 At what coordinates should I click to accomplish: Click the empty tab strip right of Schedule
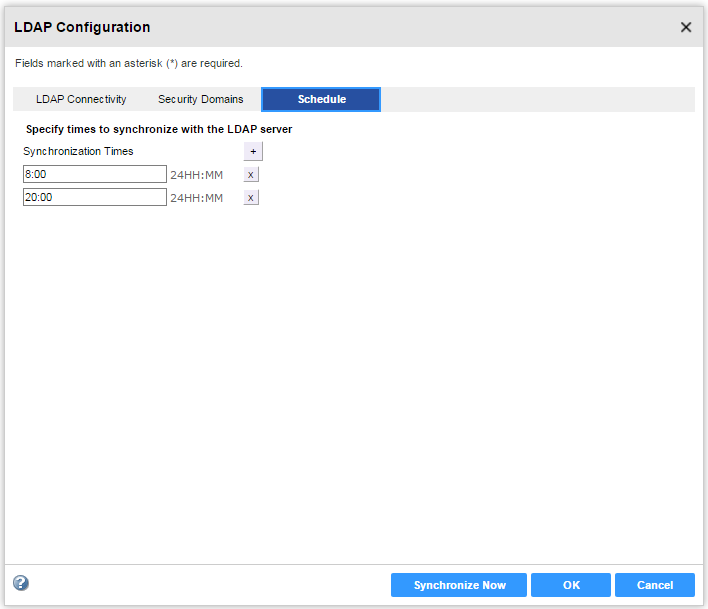536,99
